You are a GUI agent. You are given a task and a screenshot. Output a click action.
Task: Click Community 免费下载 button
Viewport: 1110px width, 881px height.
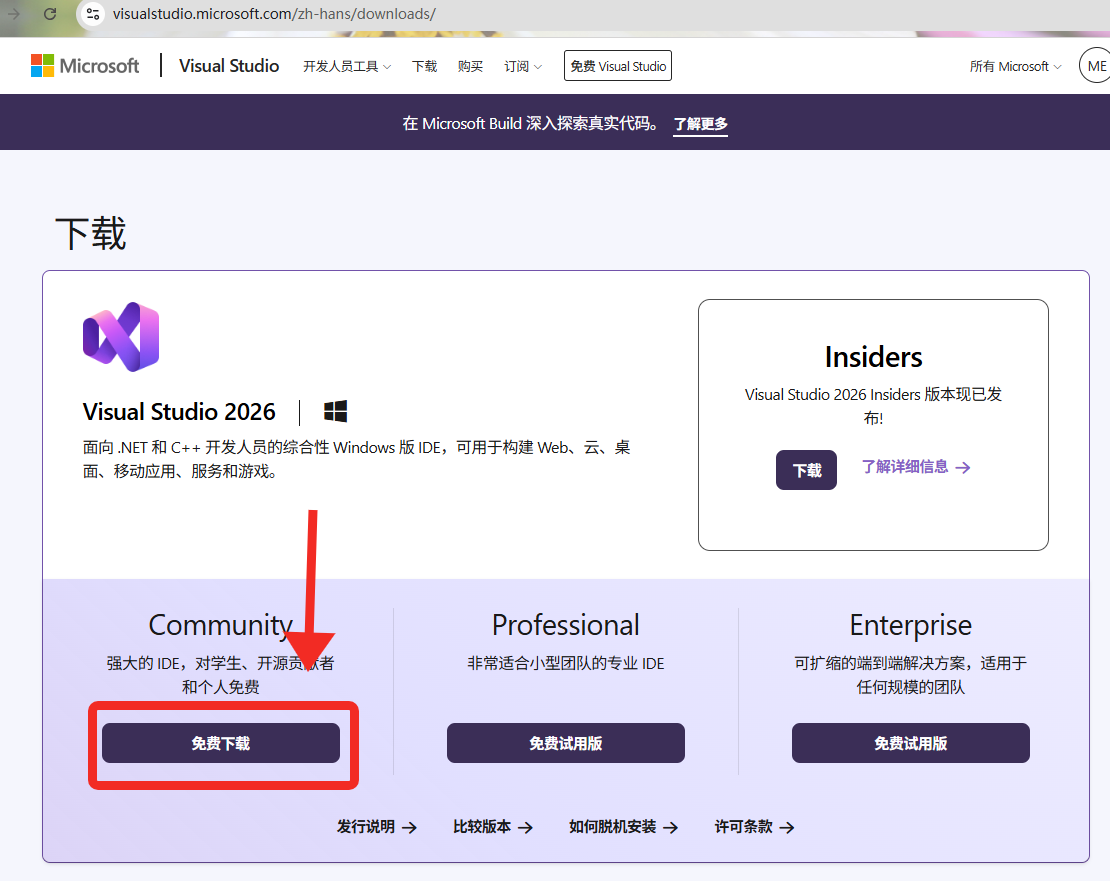[x=221, y=743]
